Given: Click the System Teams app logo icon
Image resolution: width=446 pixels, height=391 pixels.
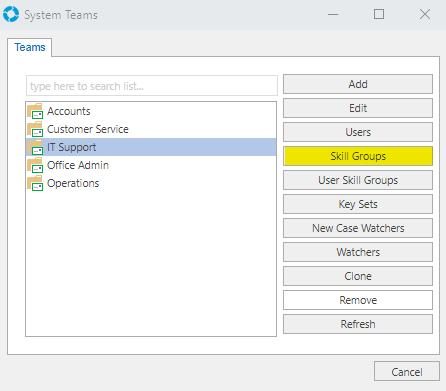Looking at the screenshot, I should coord(11,14).
